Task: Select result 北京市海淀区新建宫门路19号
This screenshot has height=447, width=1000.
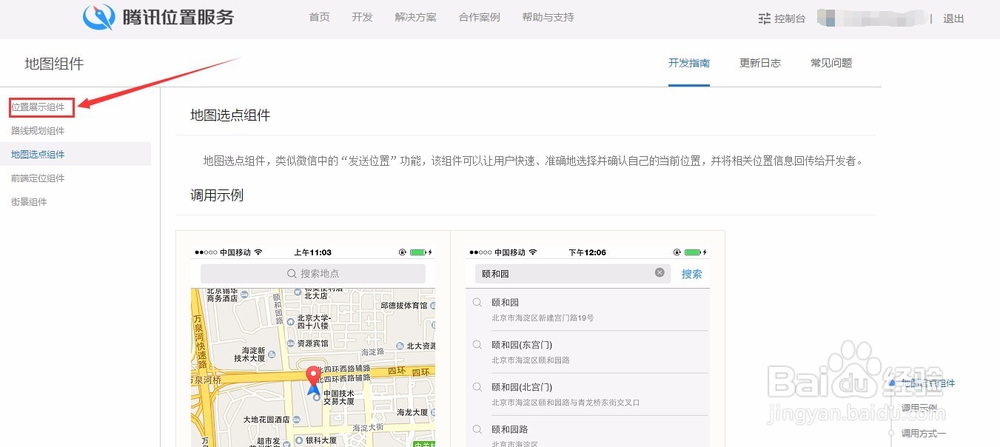Action: [x=543, y=317]
